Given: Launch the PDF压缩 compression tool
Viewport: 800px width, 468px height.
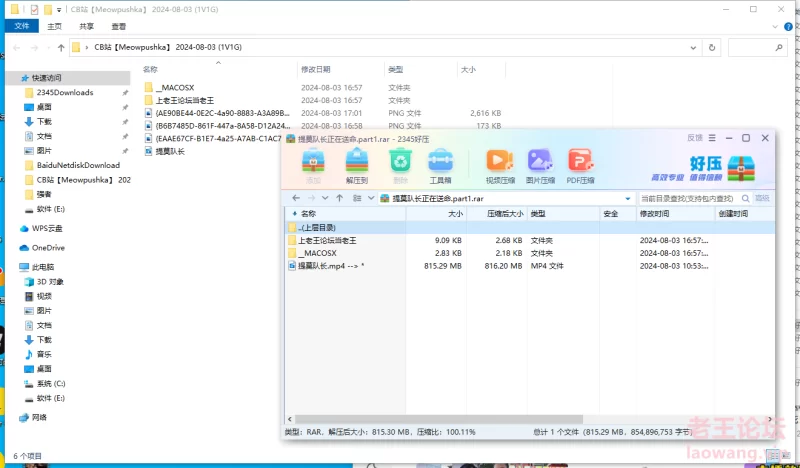Looking at the screenshot, I should 581,162.
